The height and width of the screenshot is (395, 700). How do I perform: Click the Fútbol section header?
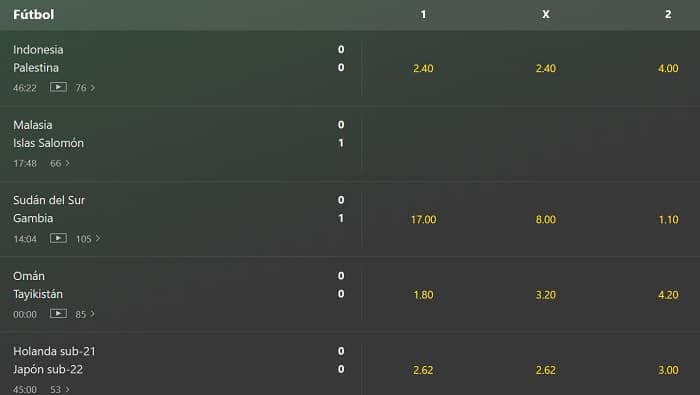pos(33,14)
